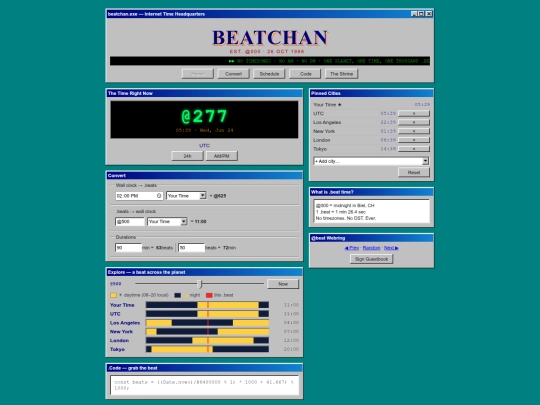Click Los Angeles 04:00 time in Explore
Image resolution: width=540 pixels, height=405 pixels.
(x=291, y=323)
